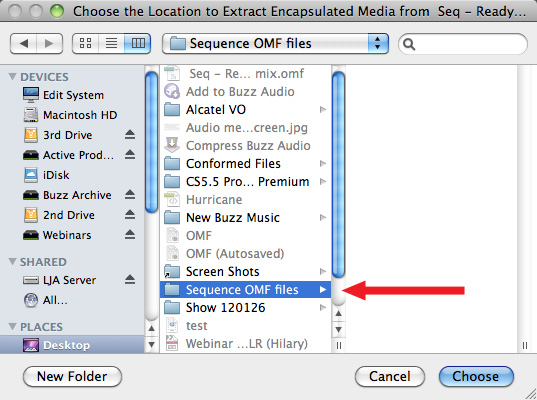Go forward with the right arrow button
The image size is (537, 400).
coord(49,43)
